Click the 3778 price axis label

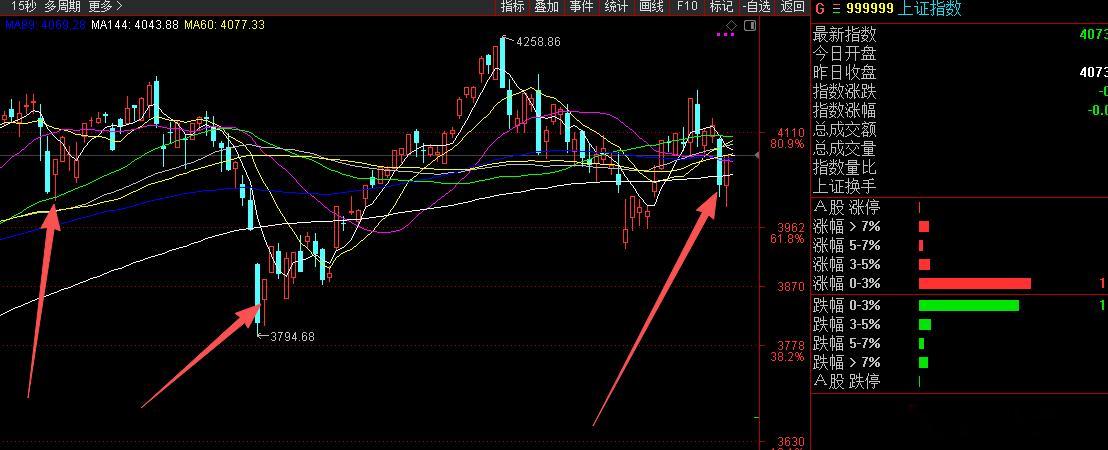pos(791,346)
